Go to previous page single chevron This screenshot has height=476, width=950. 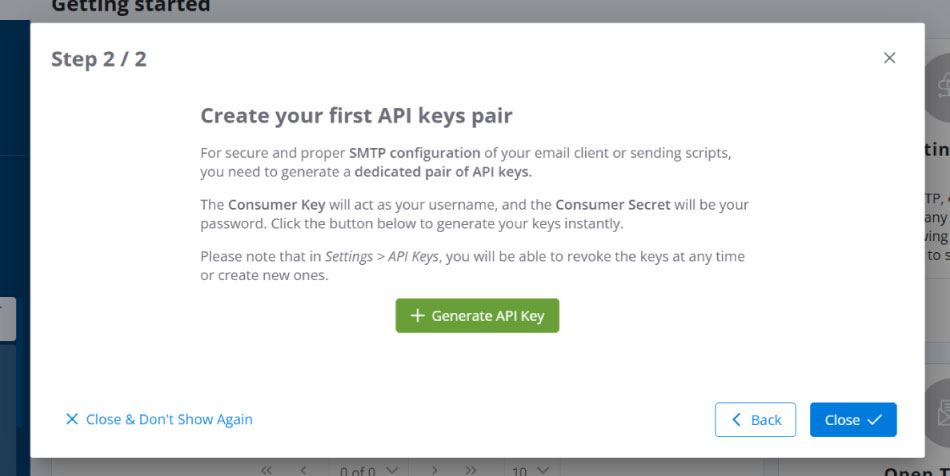point(304,469)
